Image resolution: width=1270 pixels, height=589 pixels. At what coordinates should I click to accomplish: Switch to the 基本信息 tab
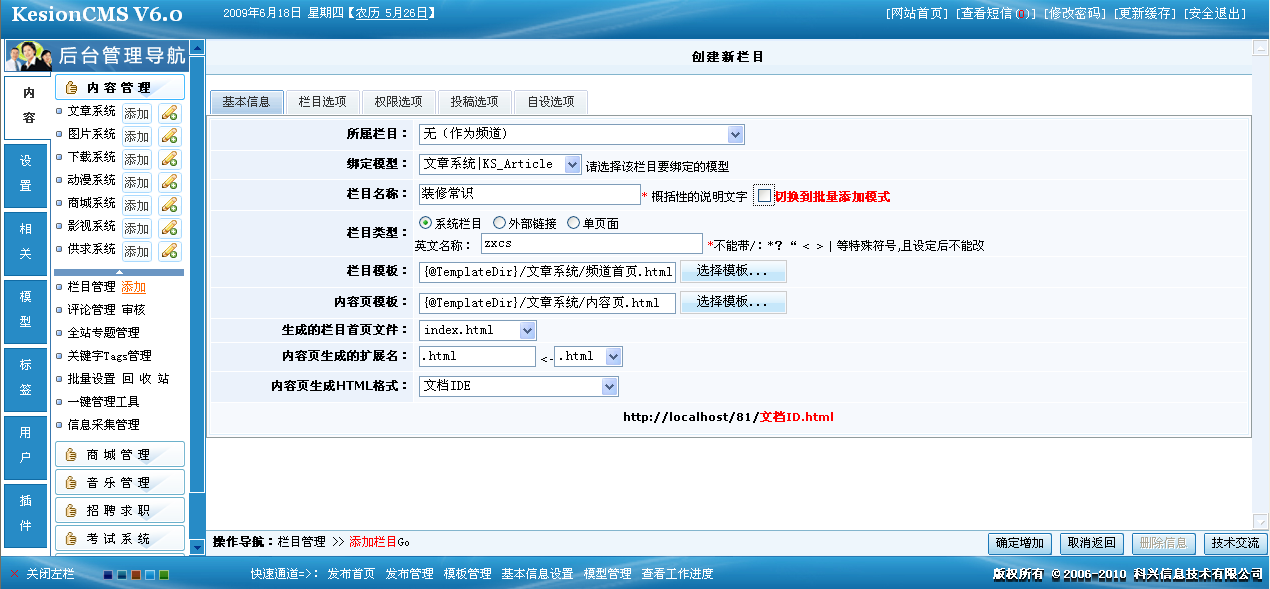tap(246, 102)
